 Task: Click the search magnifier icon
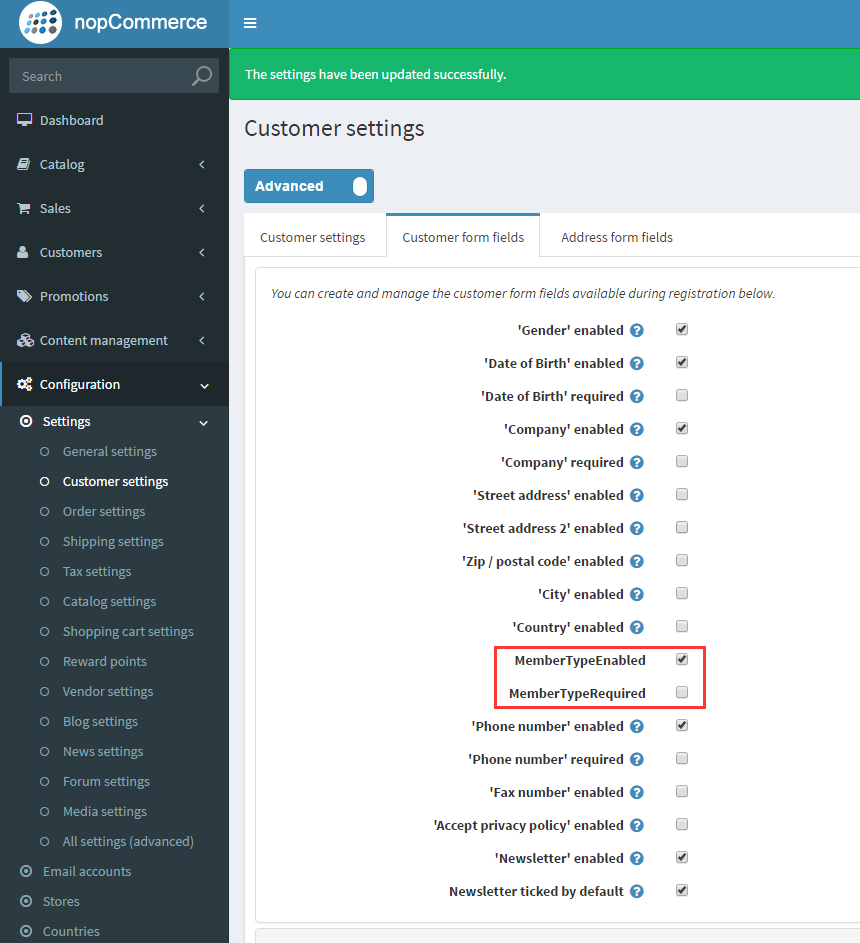[201, 76]
